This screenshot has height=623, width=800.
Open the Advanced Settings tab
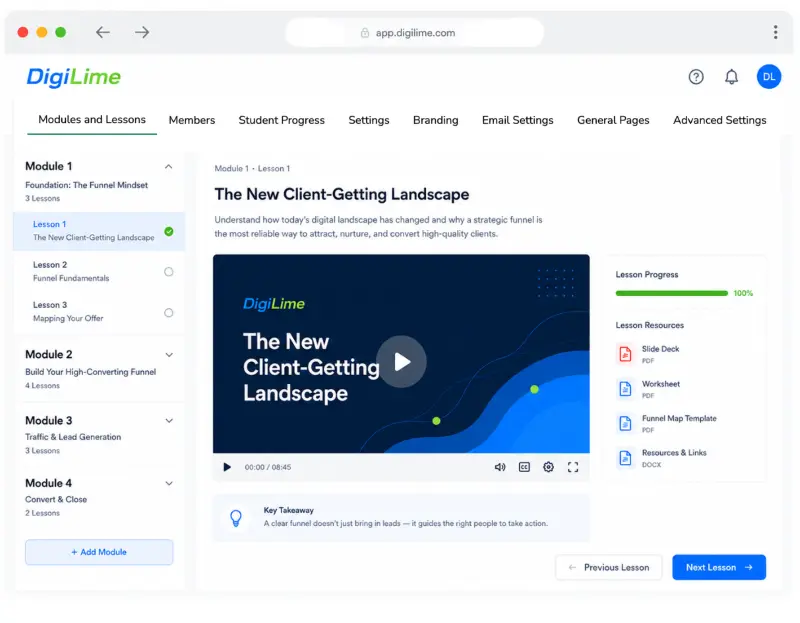pos(719,120)
